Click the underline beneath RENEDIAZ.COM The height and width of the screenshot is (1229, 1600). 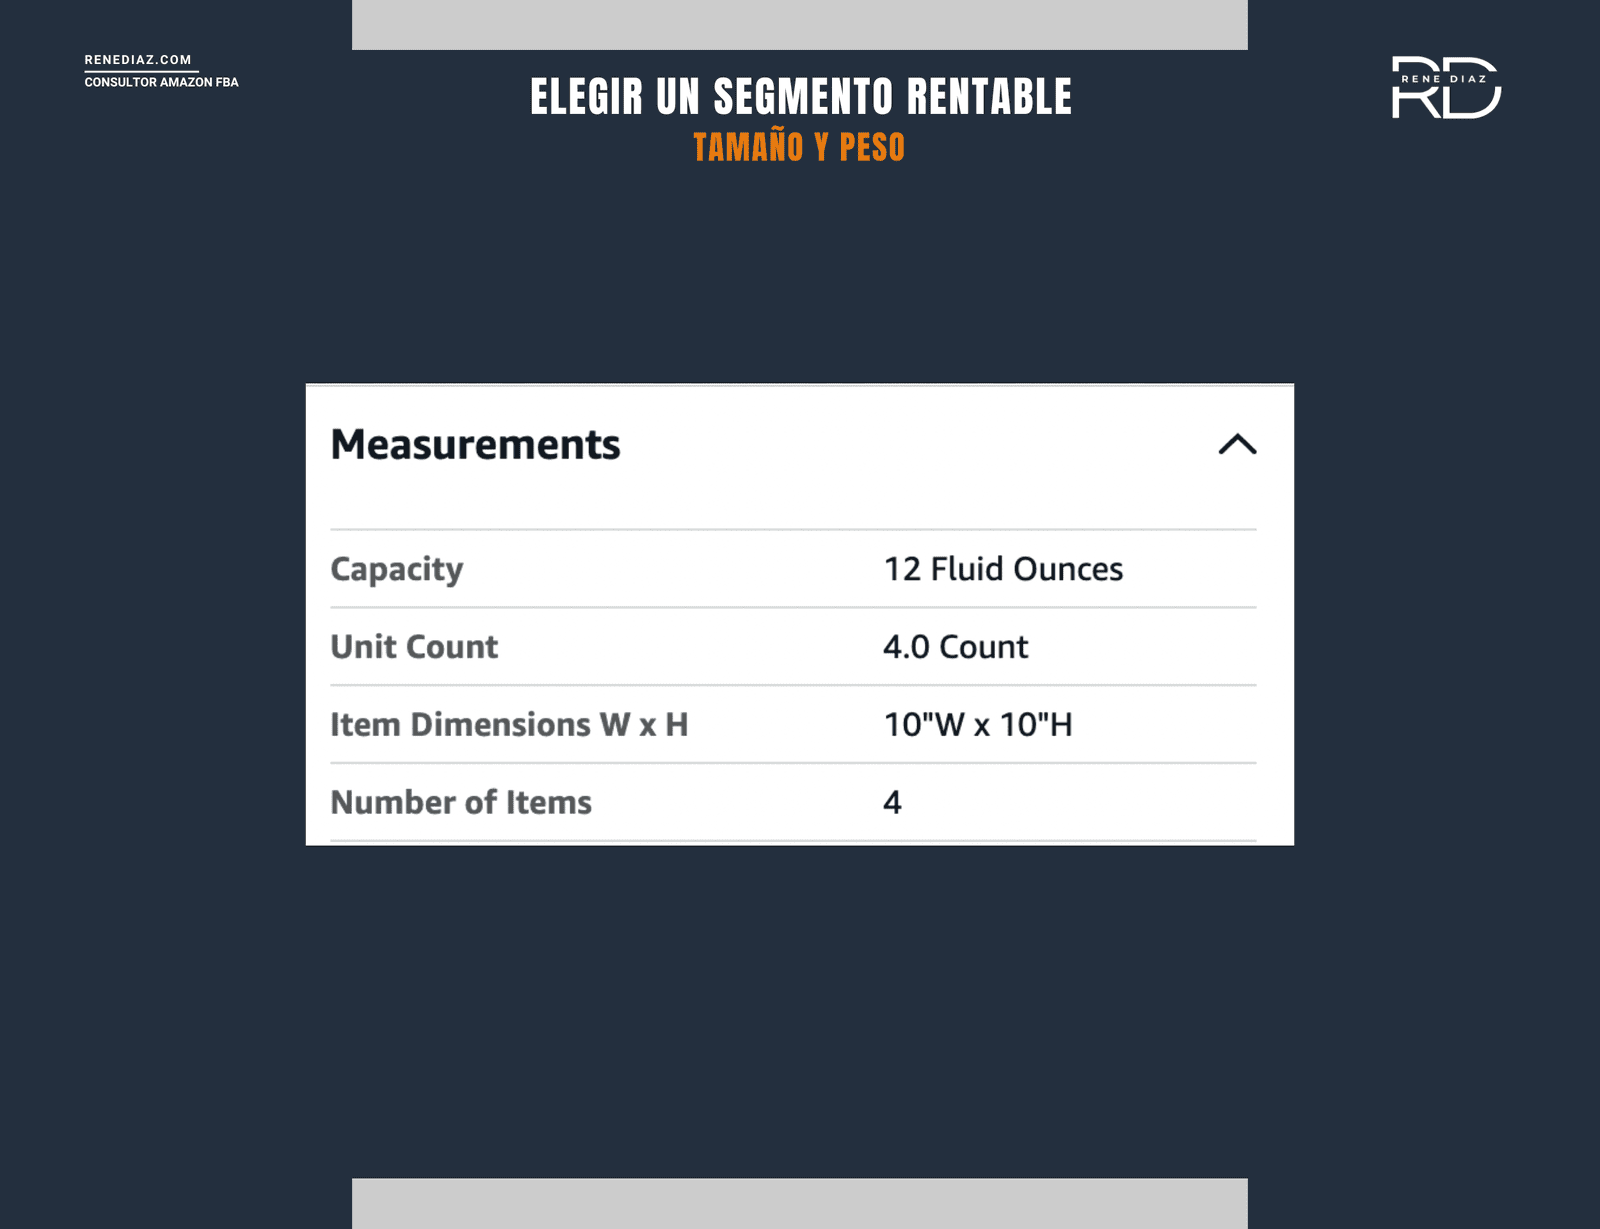[141, 71]
